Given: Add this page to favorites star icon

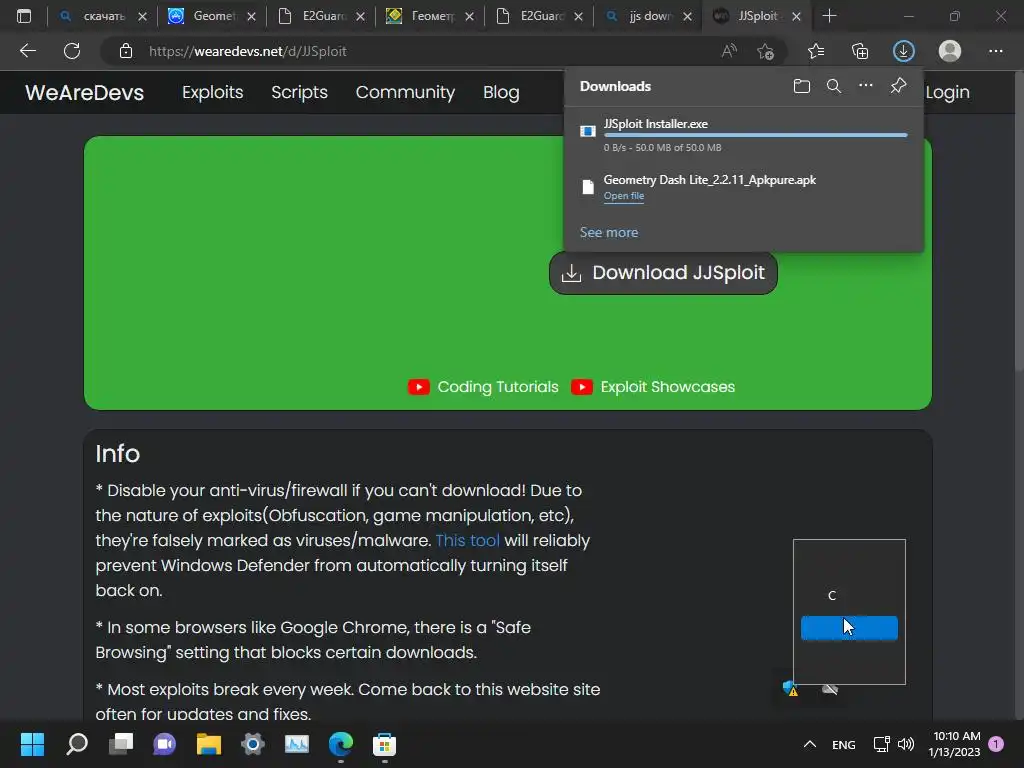Looking at the screenshot, I should [765, 51].
